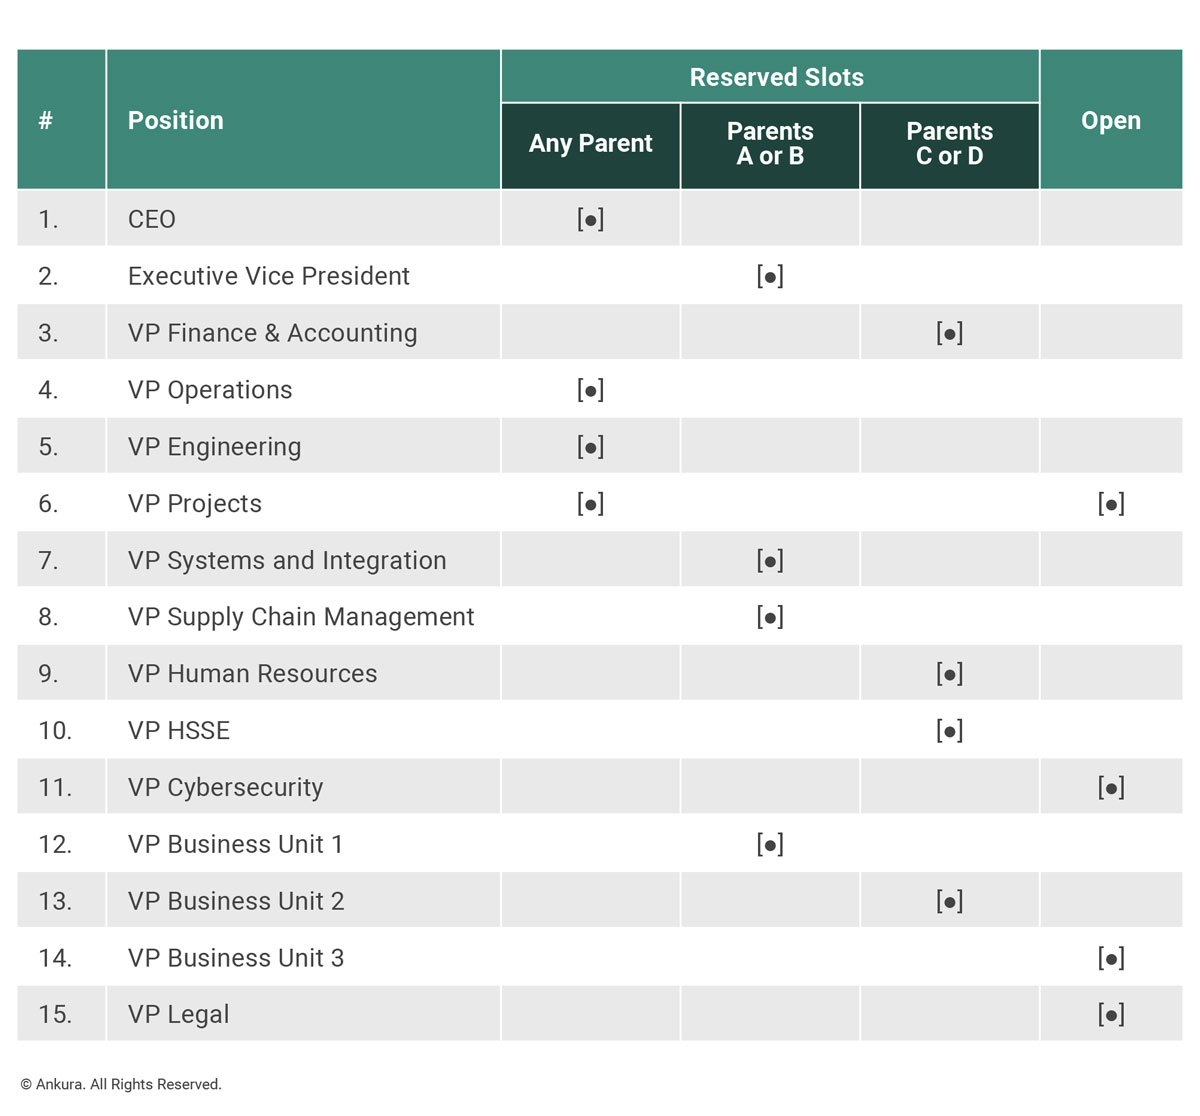Click the Open marker for Business Unit 3
1200x1116 pixels.
1111,958
